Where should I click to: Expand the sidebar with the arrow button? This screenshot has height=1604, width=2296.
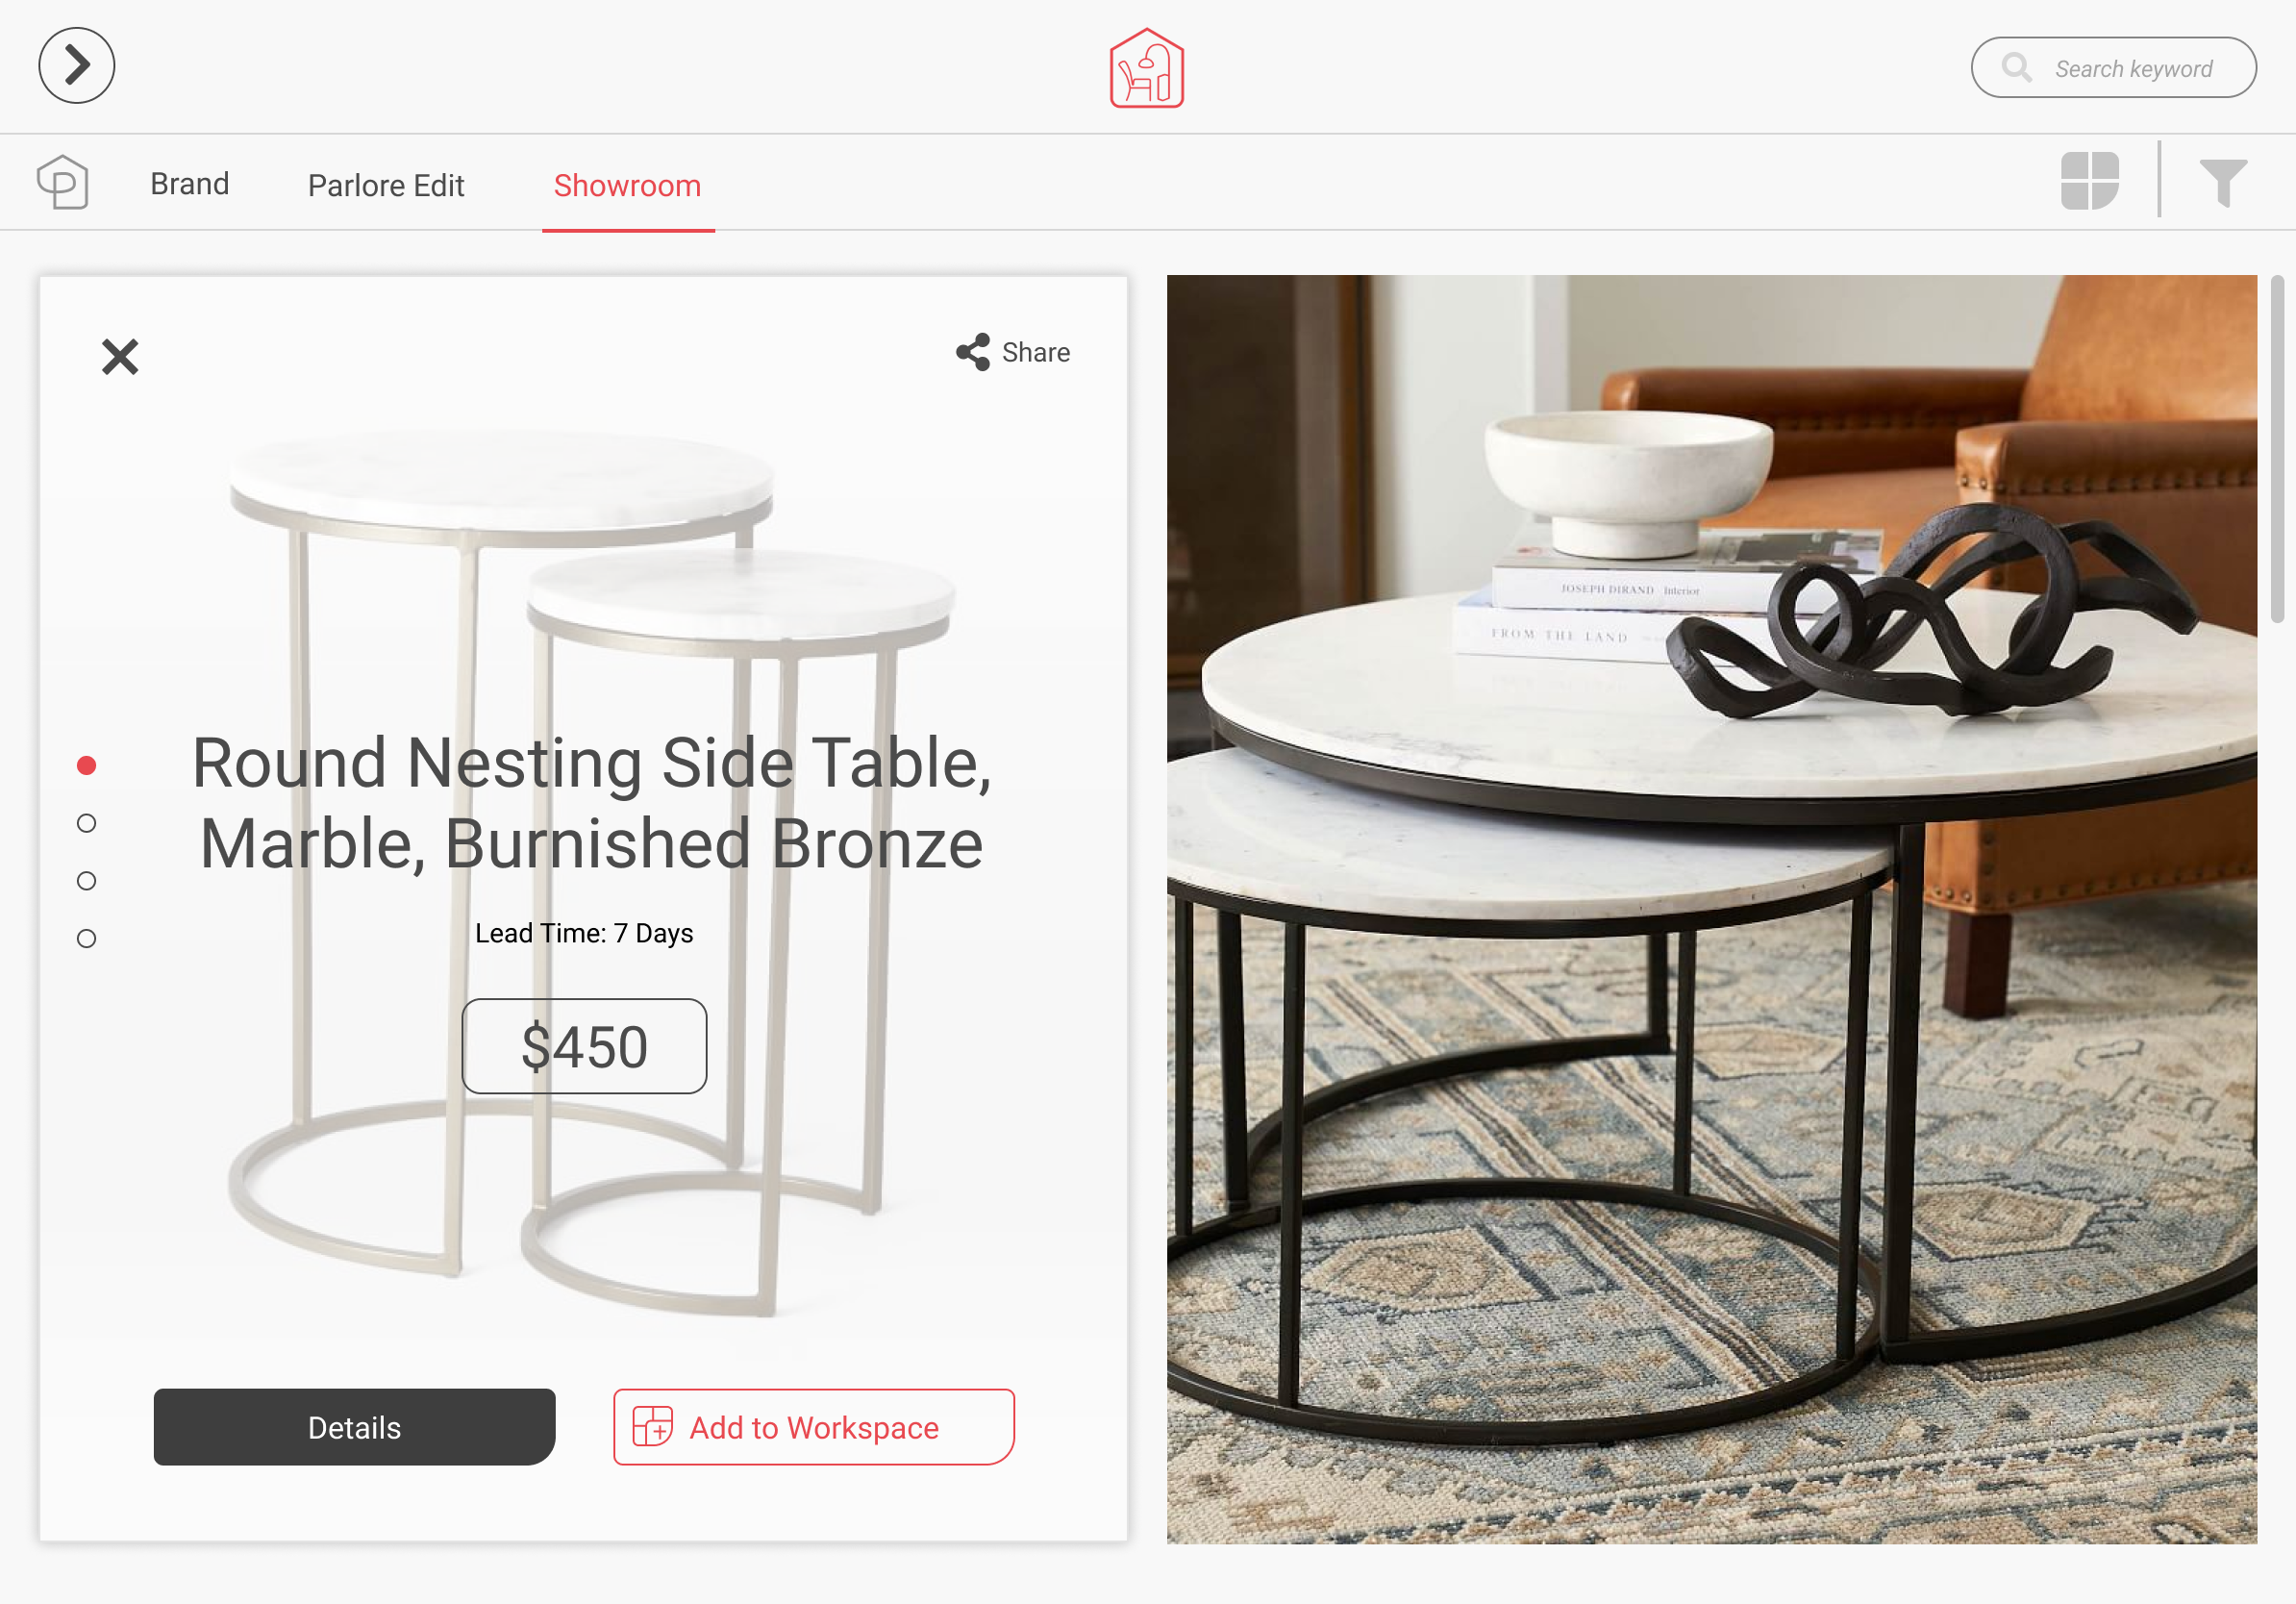[x=77, y=66]
